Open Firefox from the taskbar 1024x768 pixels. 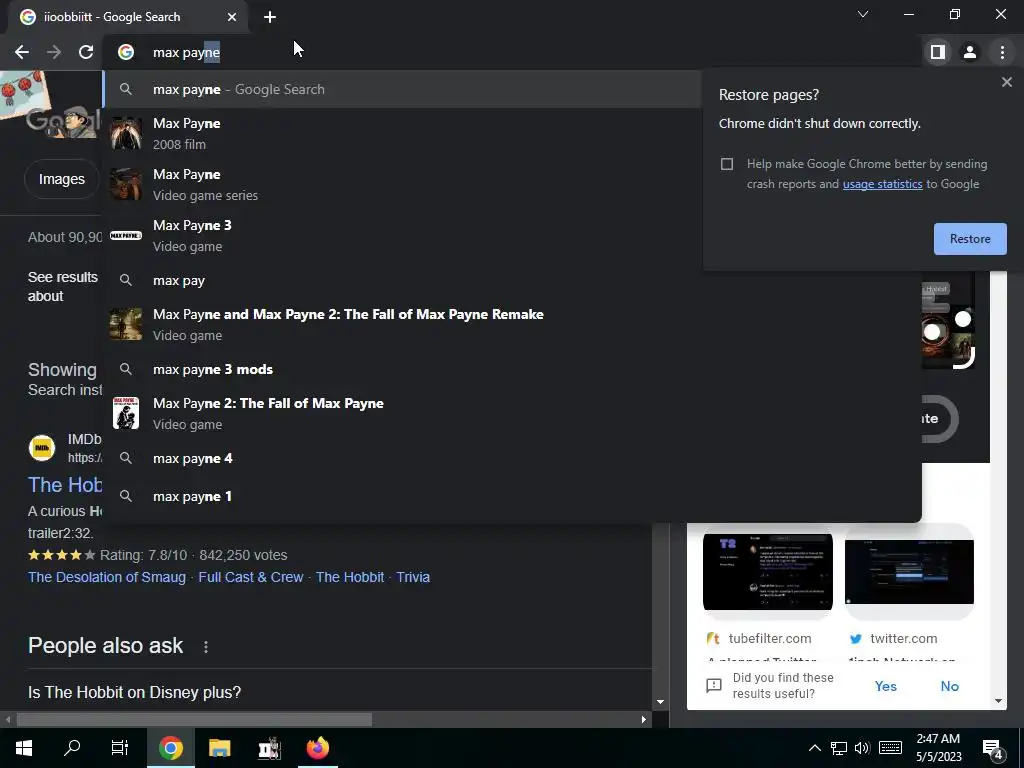pyautogui.click(x=318, y=748)
